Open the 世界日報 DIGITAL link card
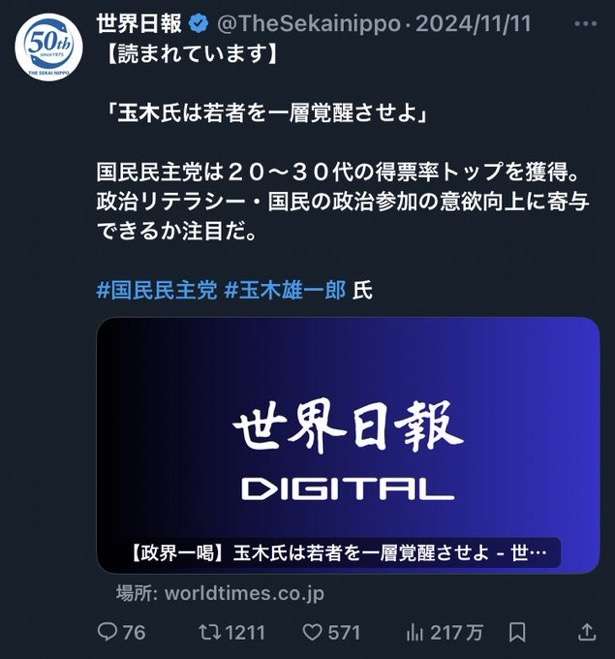 pos(348,445)
